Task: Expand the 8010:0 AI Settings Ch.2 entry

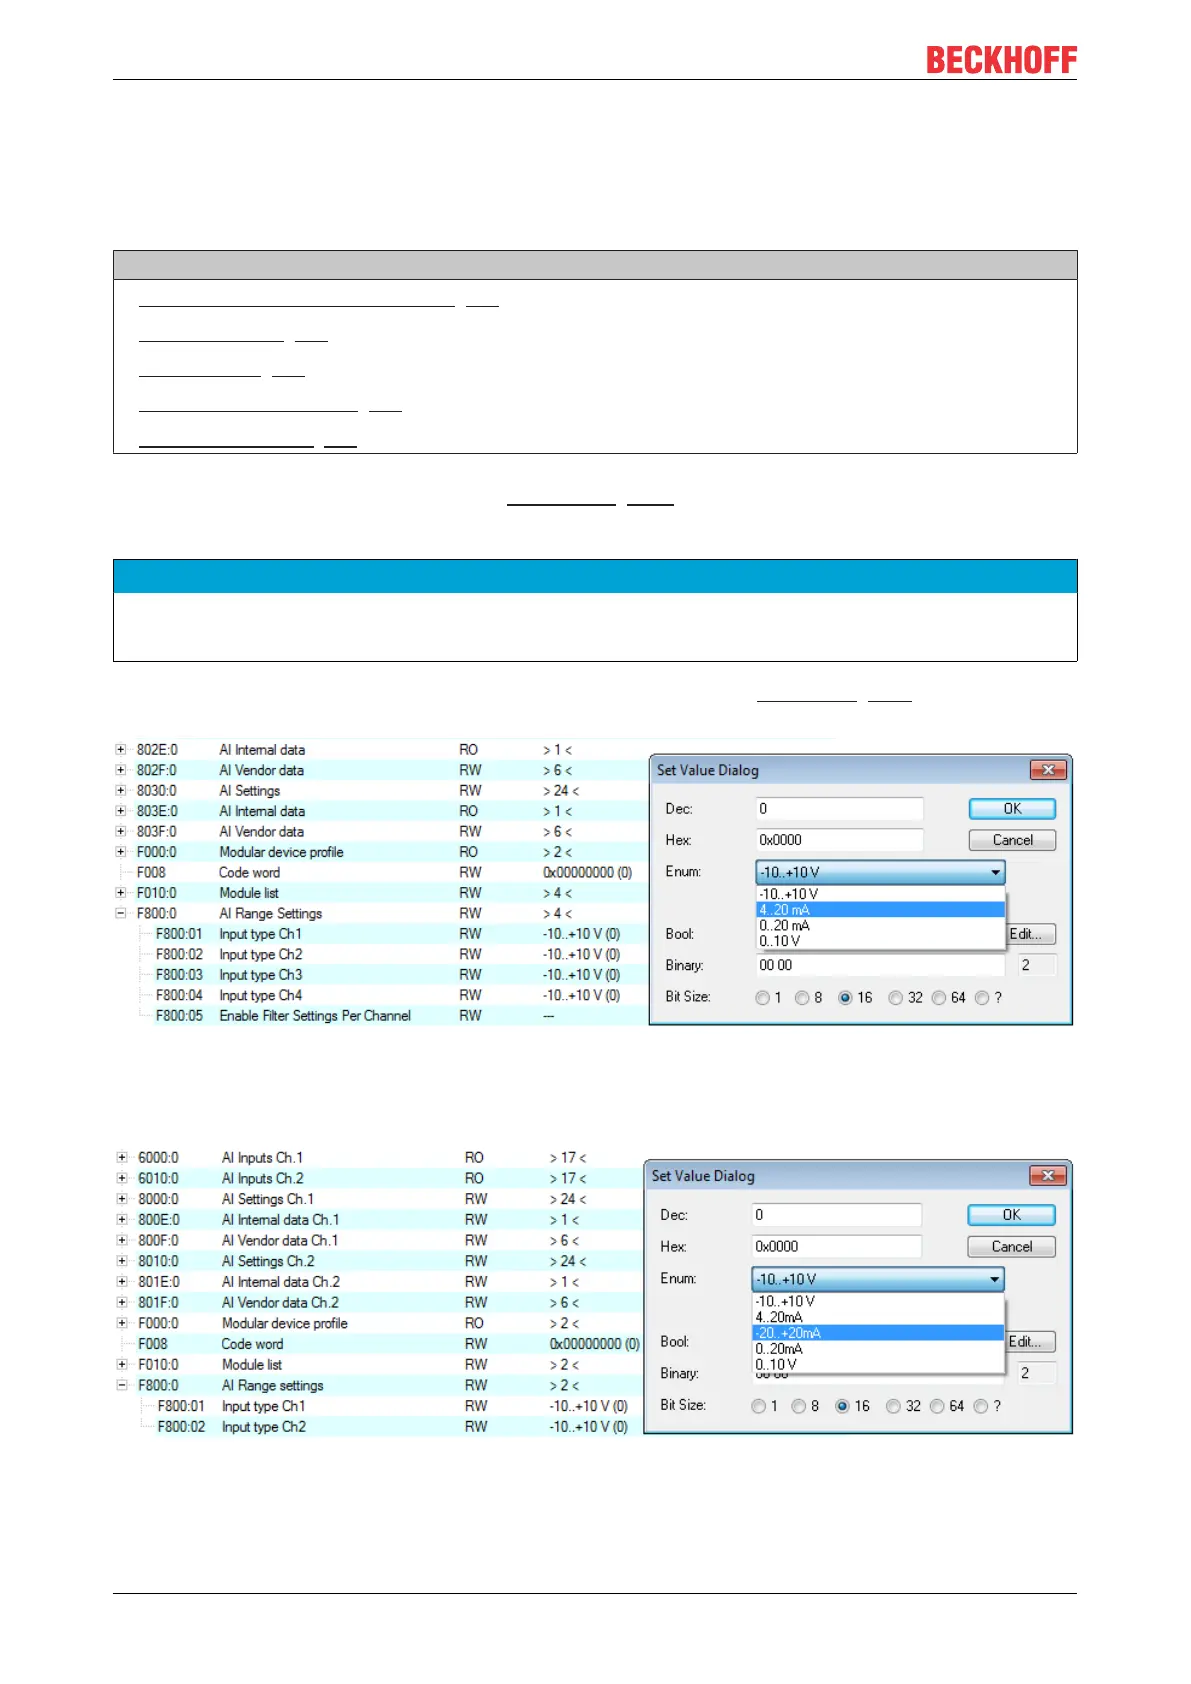Action: click(121, 1261)
